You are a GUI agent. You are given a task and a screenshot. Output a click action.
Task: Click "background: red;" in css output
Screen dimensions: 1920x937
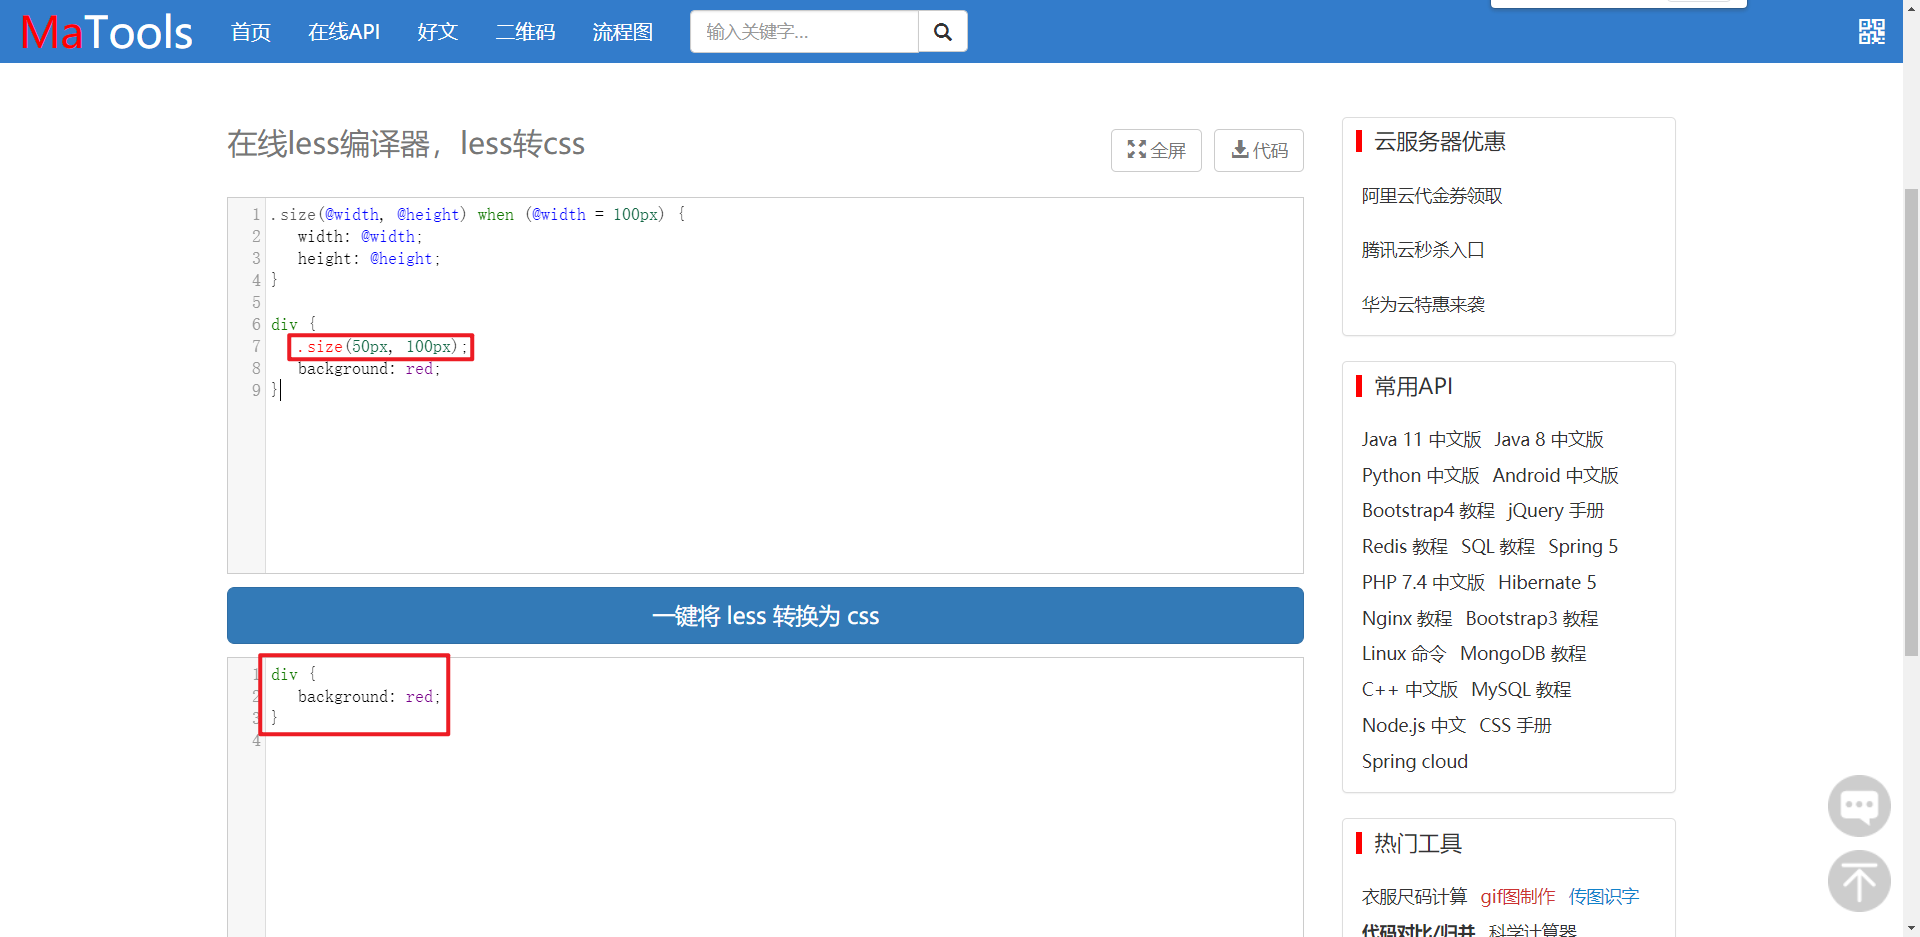click(369, 696)
